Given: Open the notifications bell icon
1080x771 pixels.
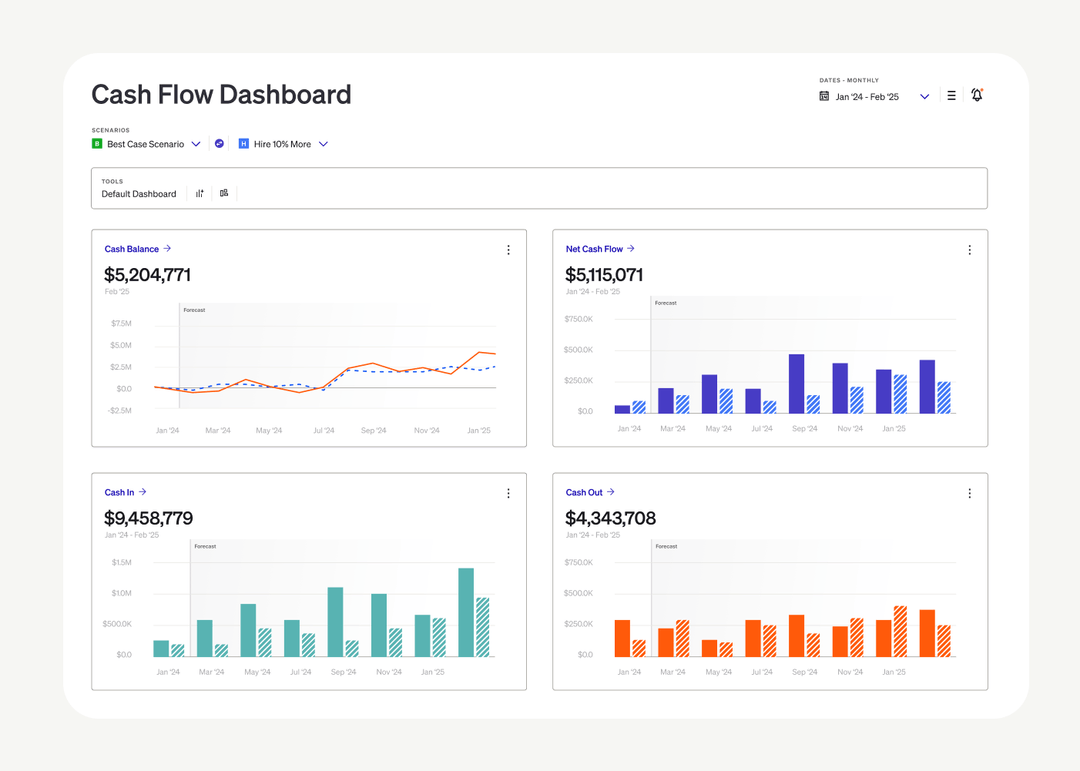Looking at the screenshot, I should click(x=977, y=95).
